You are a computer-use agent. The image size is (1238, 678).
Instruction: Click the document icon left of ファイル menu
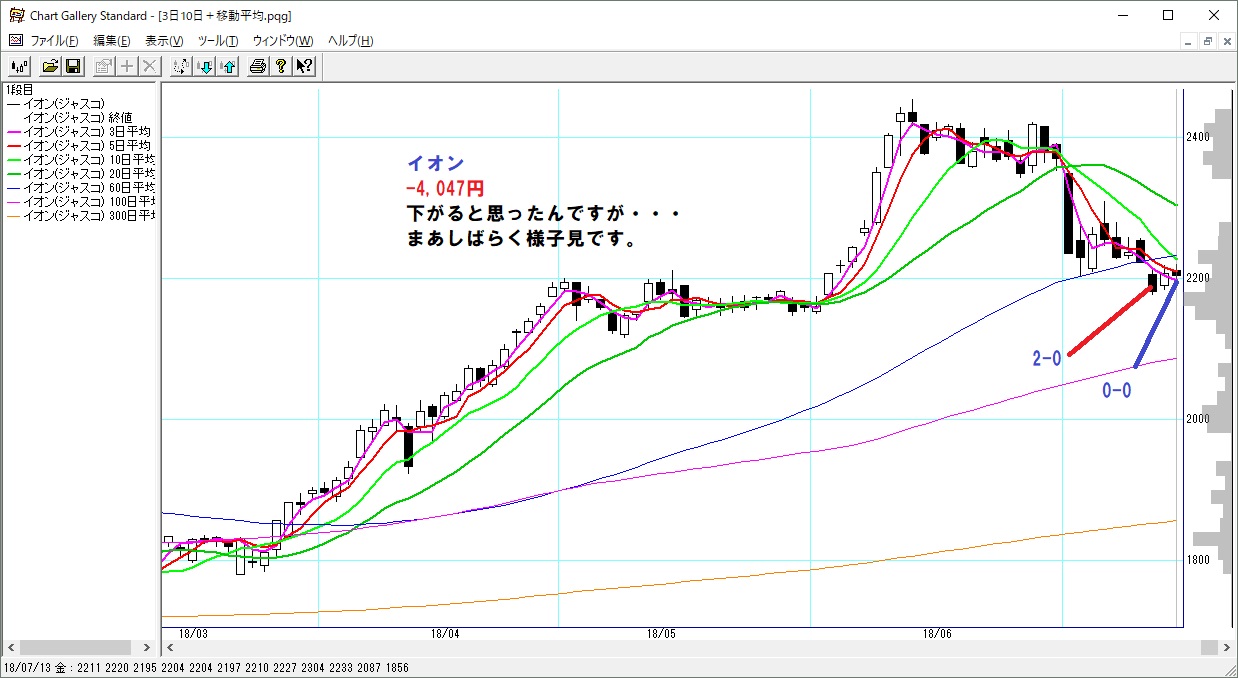click(x=15, y=41)
